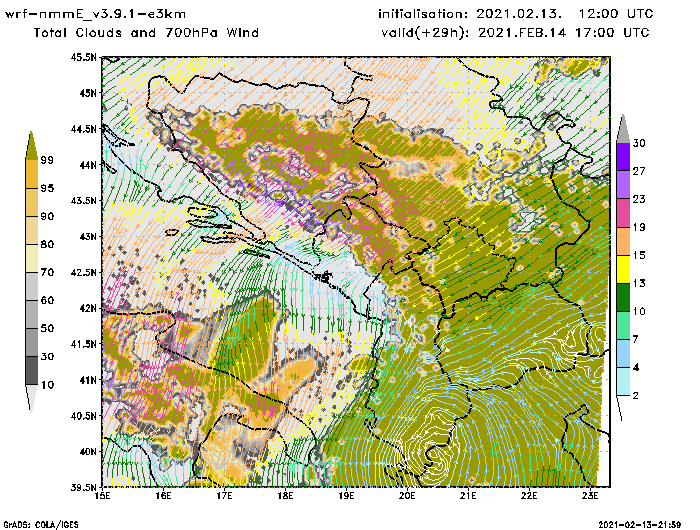Click the 39.5N latitude axis label
This screenshot has width=700, height=530.
click(83, 487)
